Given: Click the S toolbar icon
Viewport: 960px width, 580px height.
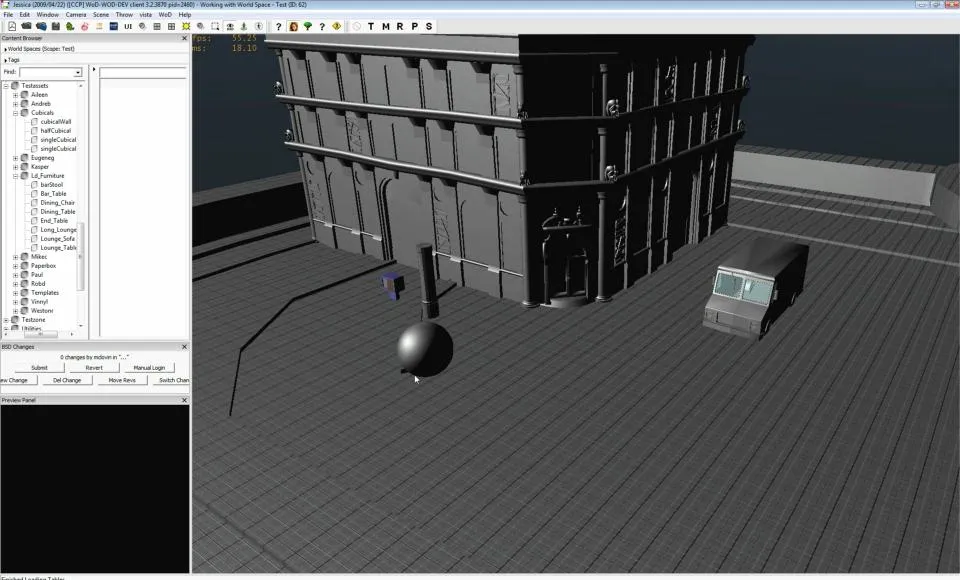Looking at the screenshot, I should (429, 26).
